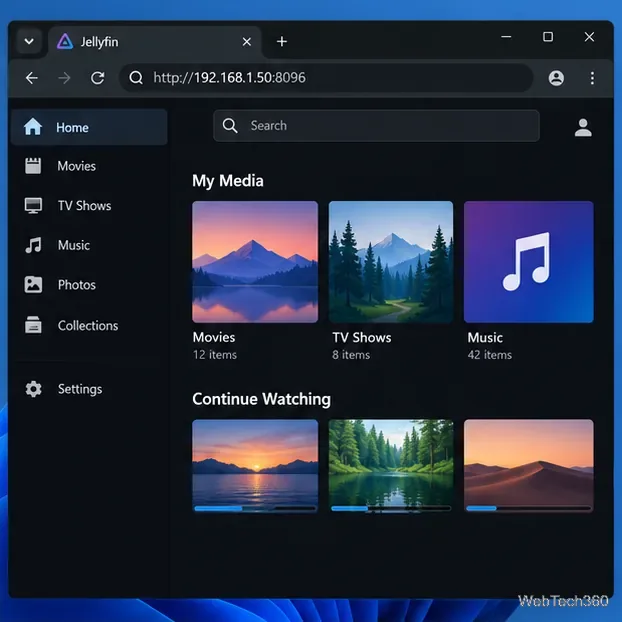Click the Settings gear icon
This screenshot has width=622, height=622.
click(x=33, y=389)
